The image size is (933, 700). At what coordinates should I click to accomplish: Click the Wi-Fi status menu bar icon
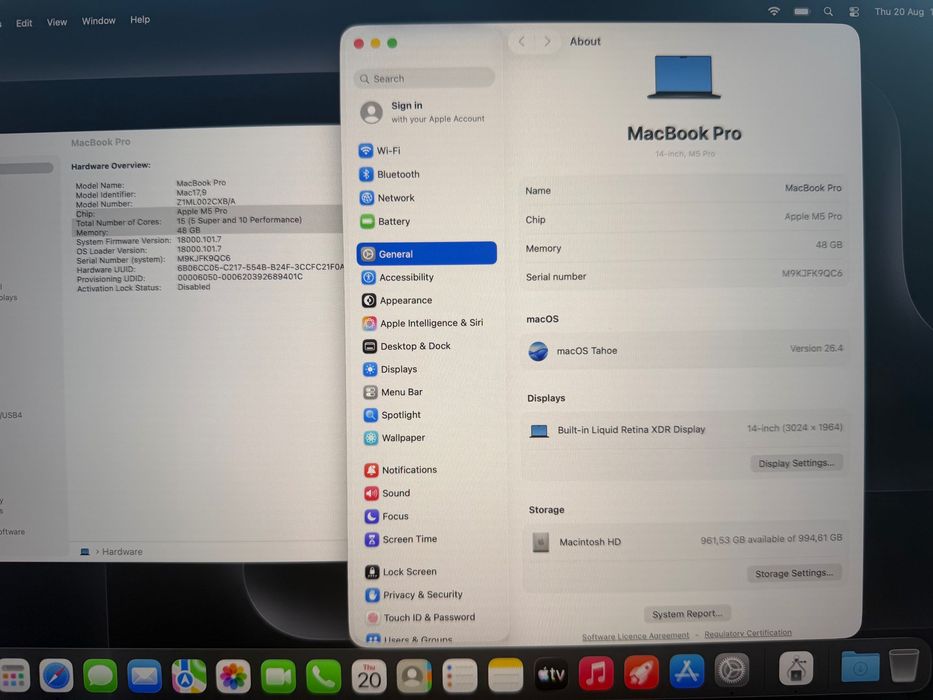[774, 11]
